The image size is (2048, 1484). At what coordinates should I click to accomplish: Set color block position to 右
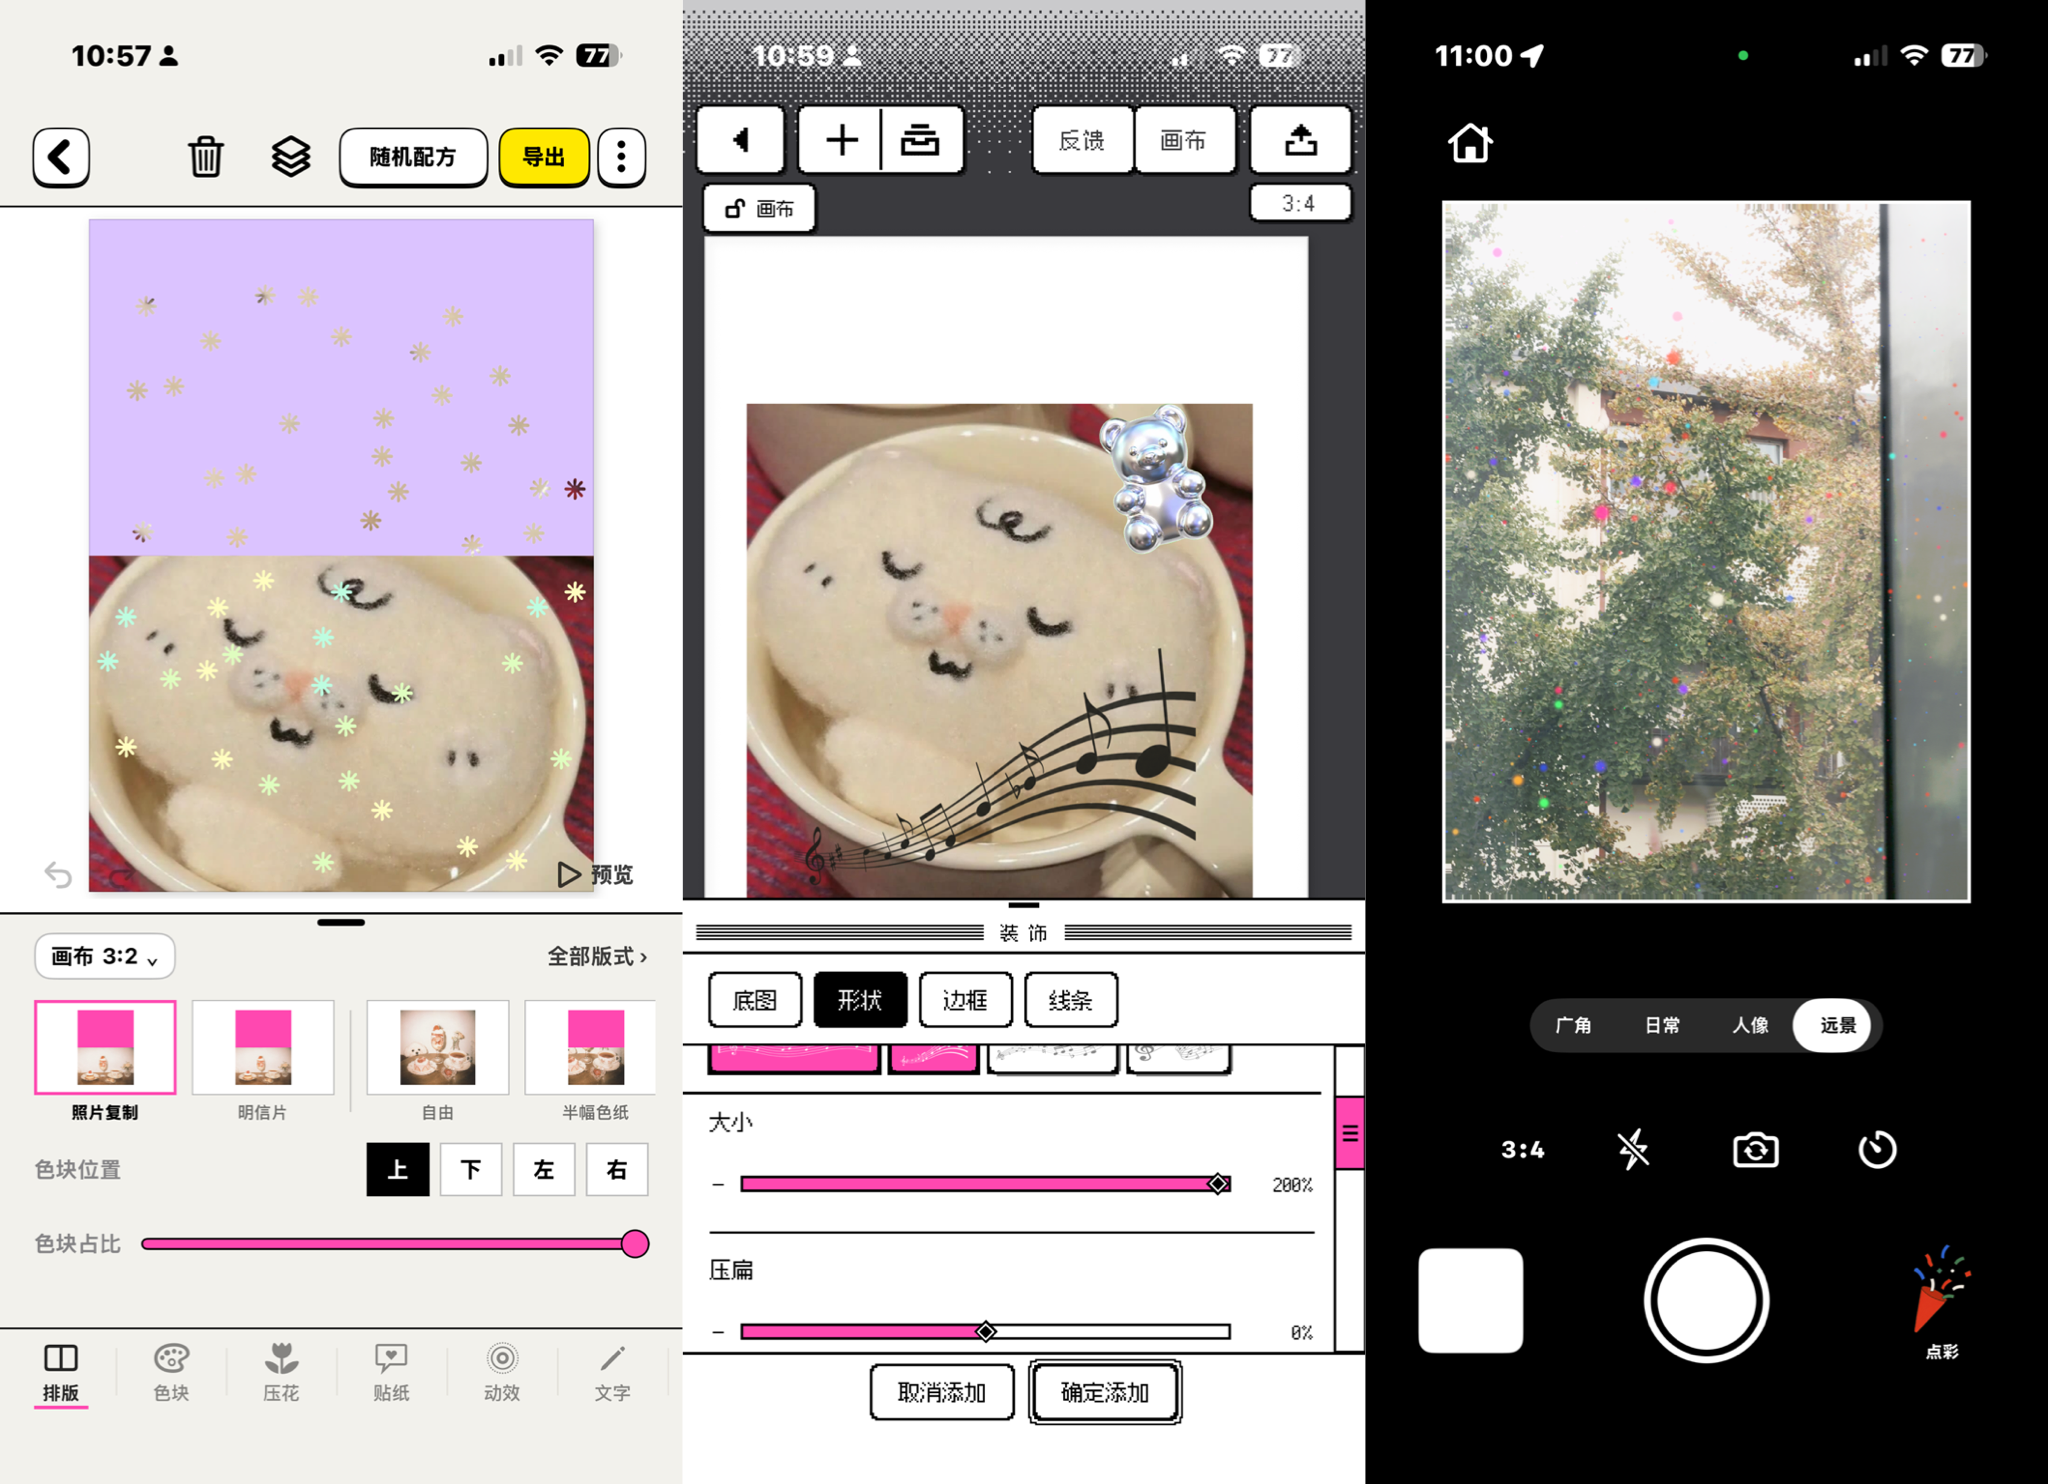pos(617,1170)
